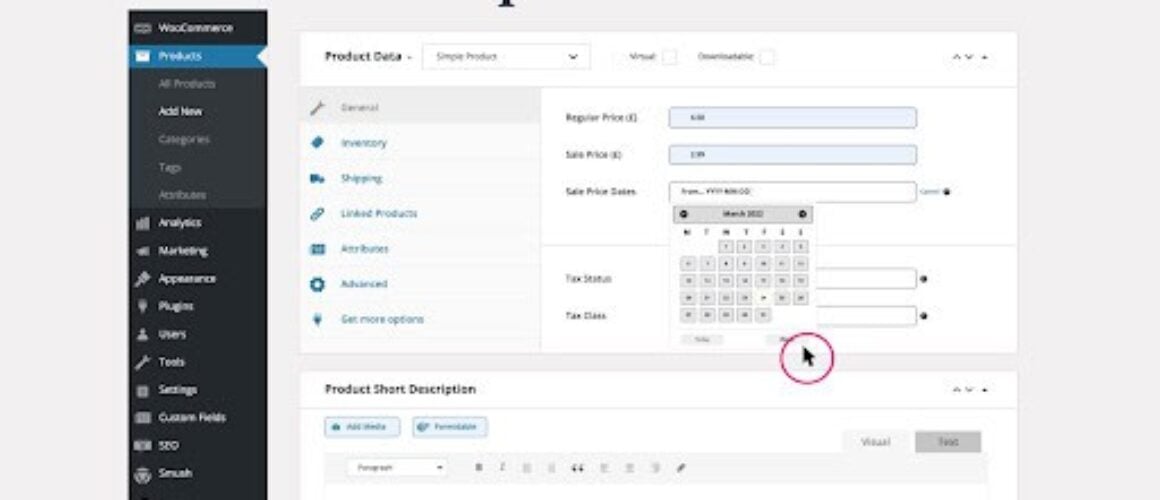Viewport: 1160px width, 500px height.
Task: Click the bold formatting icon
Action: point(479,467)
